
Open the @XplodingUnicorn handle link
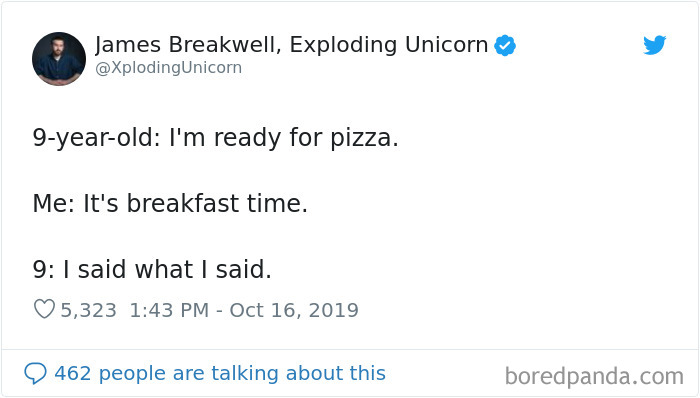(x=168, y=67)
